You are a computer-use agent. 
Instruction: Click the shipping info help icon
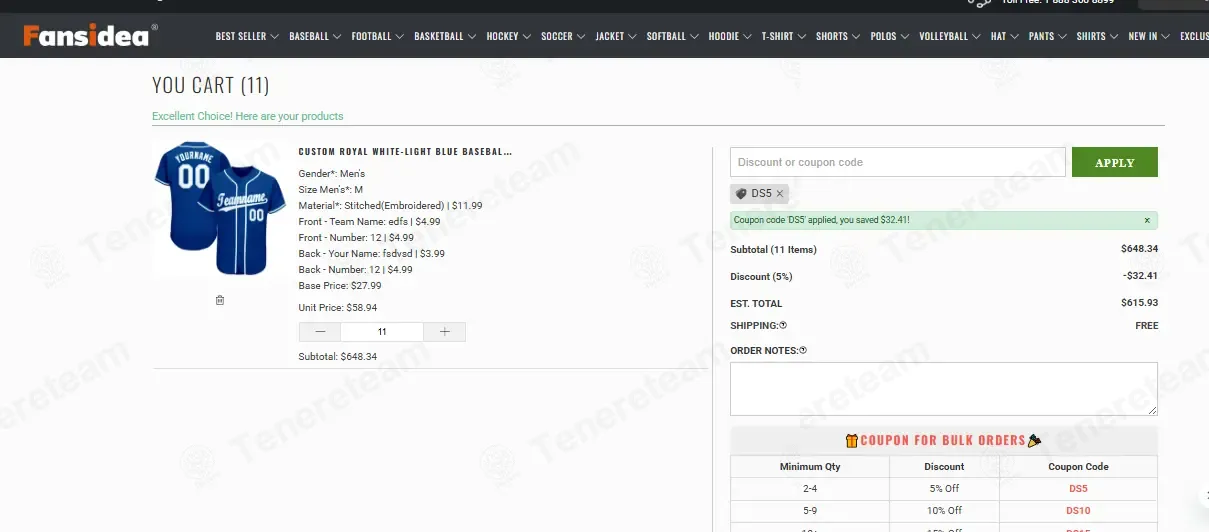(783, 325)
